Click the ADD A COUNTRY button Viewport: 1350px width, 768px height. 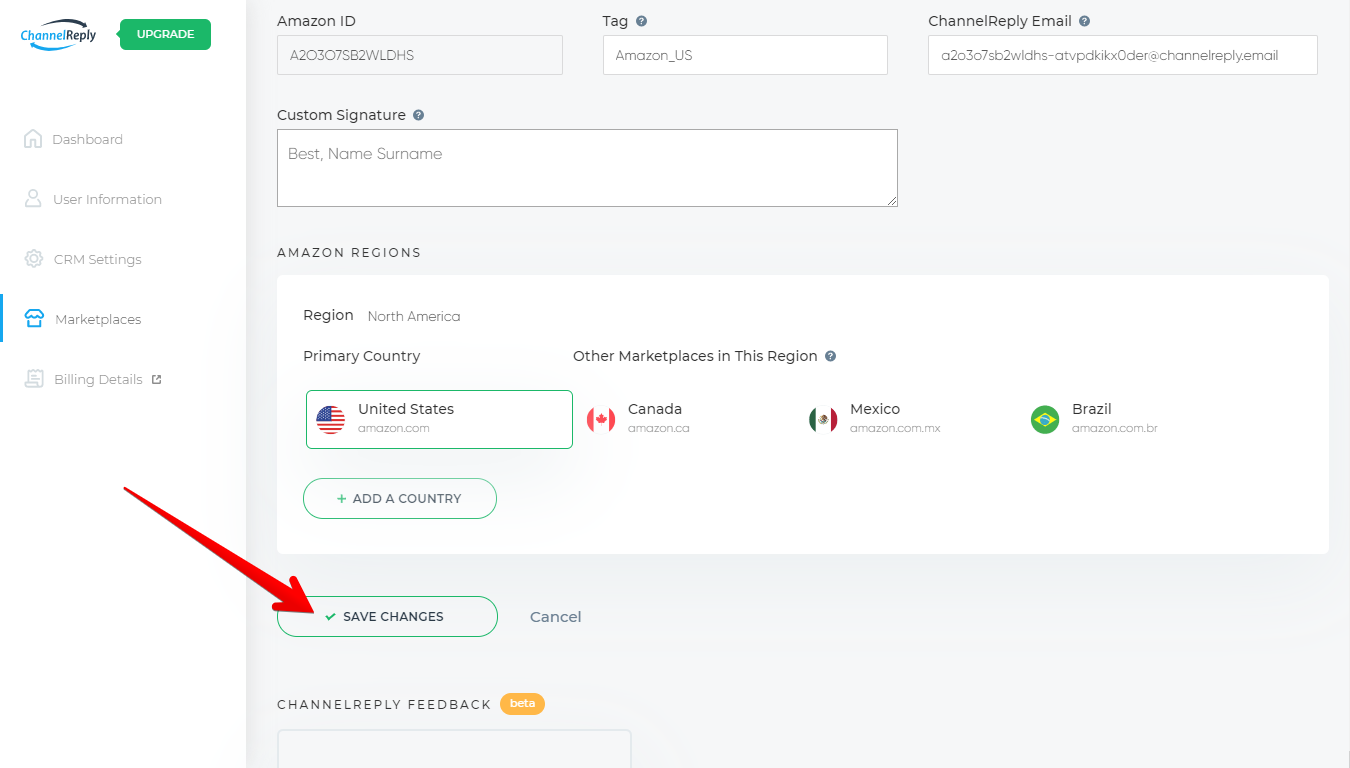tap(400, 498)
